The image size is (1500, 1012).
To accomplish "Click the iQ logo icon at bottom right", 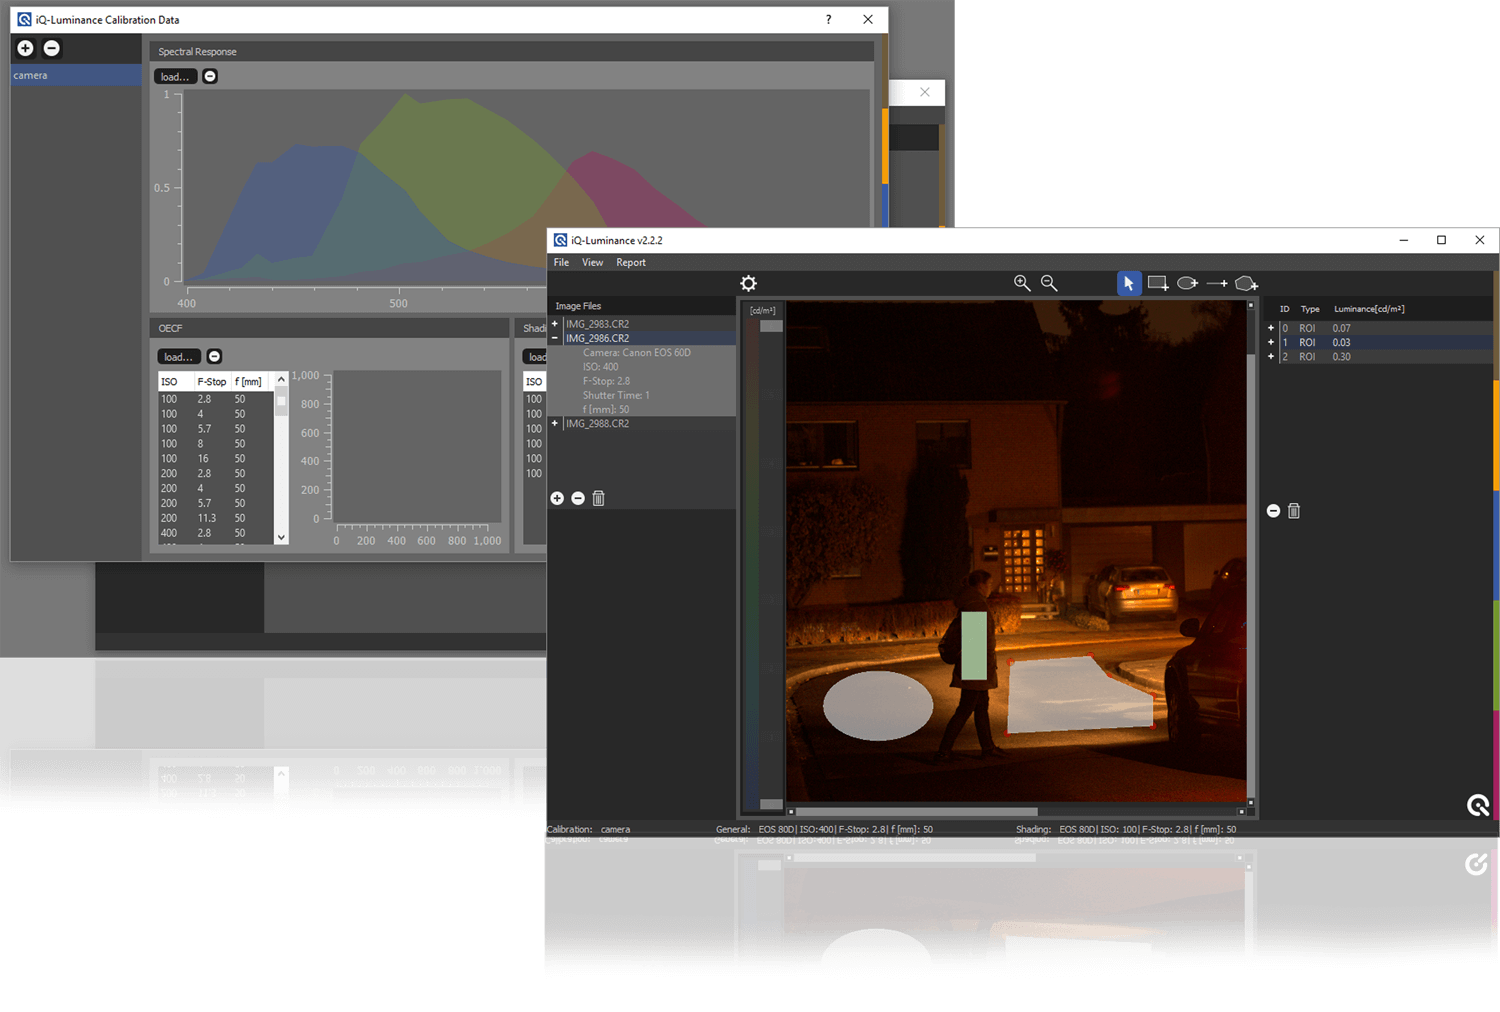I will pos(1478,805).
